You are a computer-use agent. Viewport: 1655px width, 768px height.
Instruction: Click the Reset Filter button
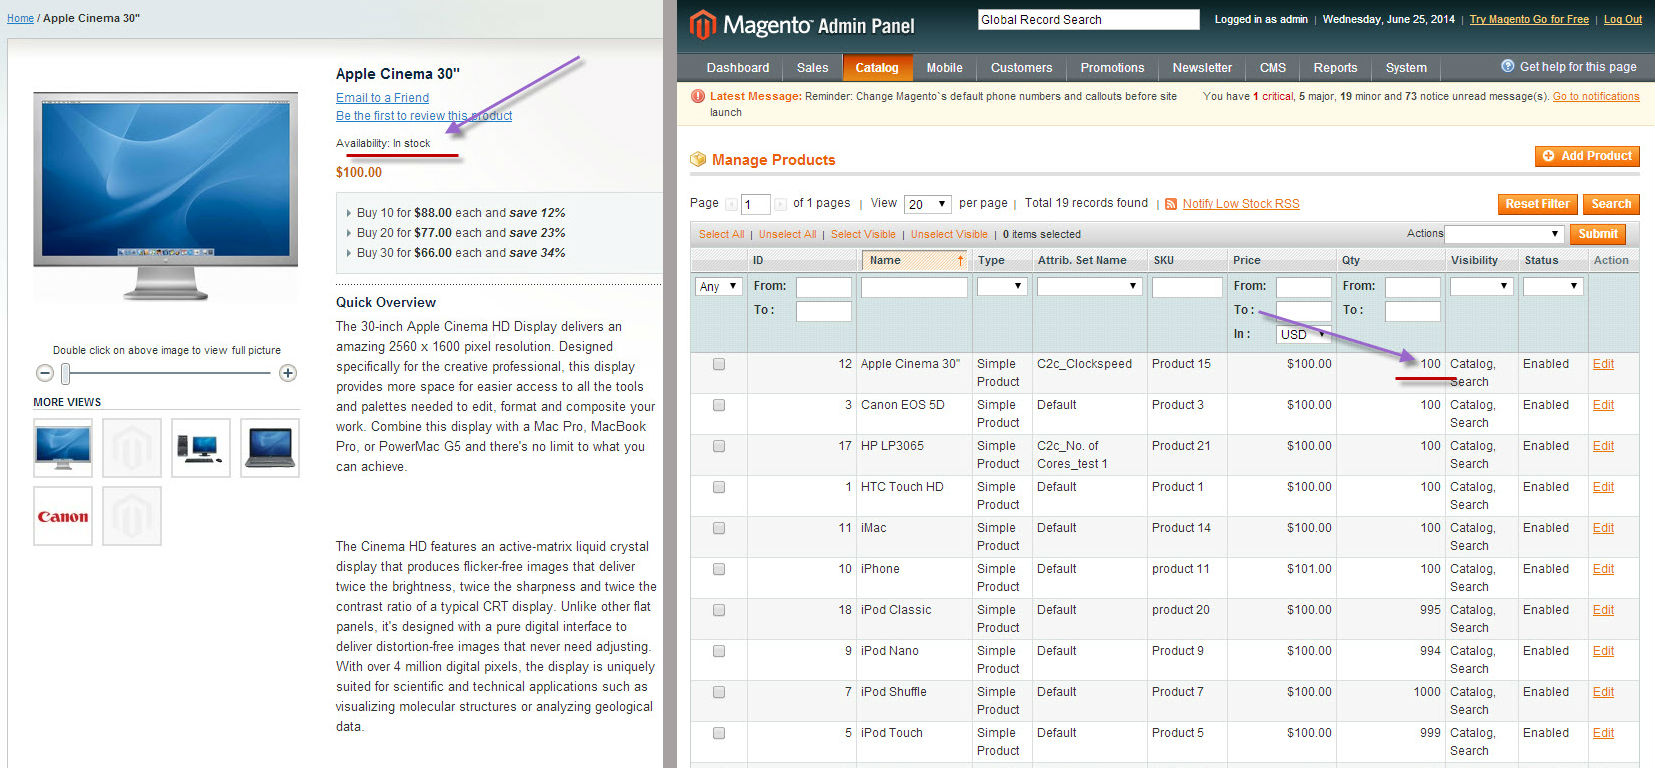(1537, 204)
